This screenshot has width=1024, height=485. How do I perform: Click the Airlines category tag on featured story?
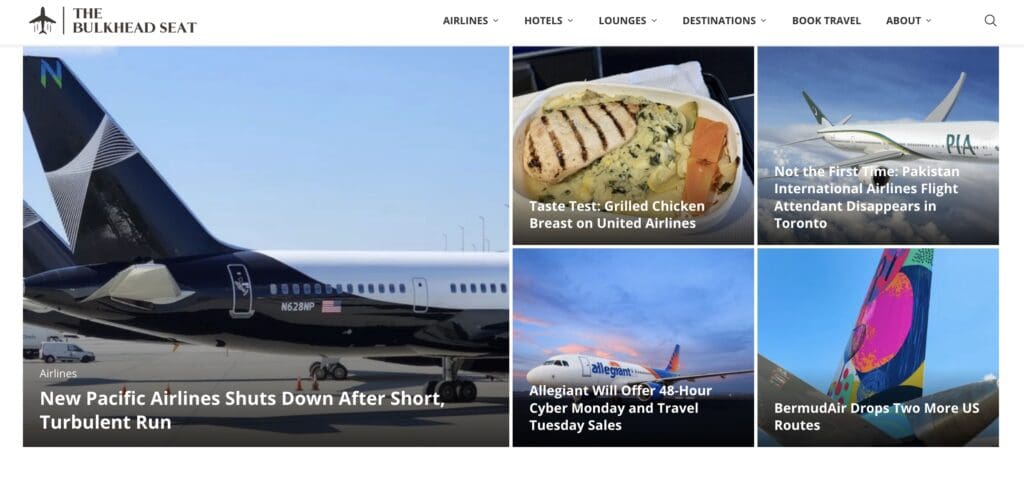[x=58, y=373]
